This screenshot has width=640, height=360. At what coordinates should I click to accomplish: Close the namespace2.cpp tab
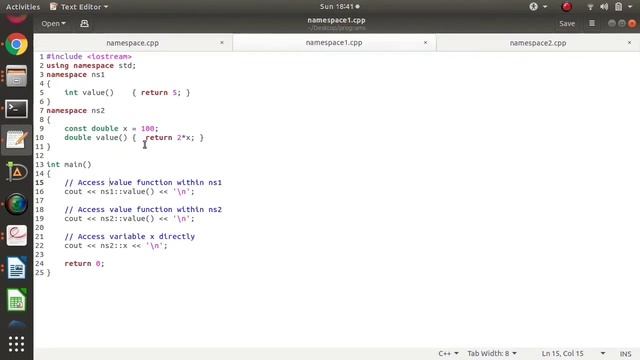(x=629, y=42)
